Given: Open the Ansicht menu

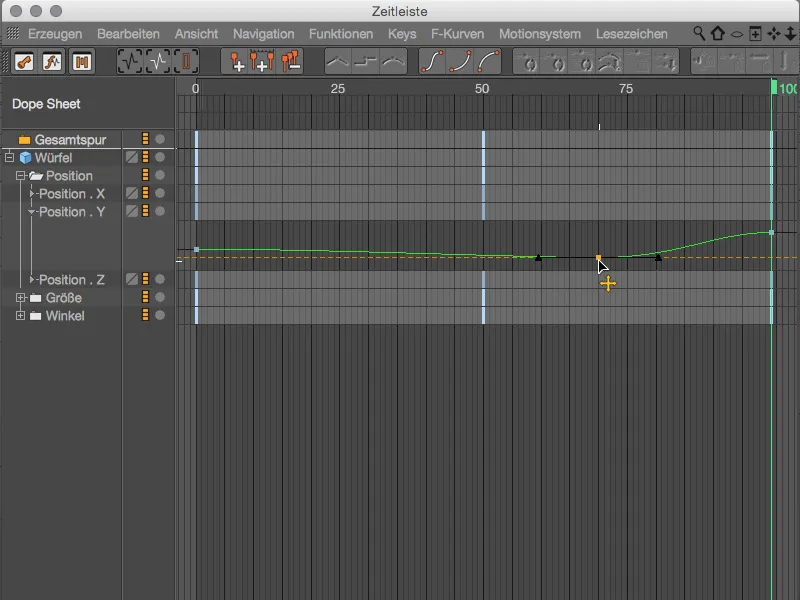Looking at the screenshot, I should pos(196,34).
